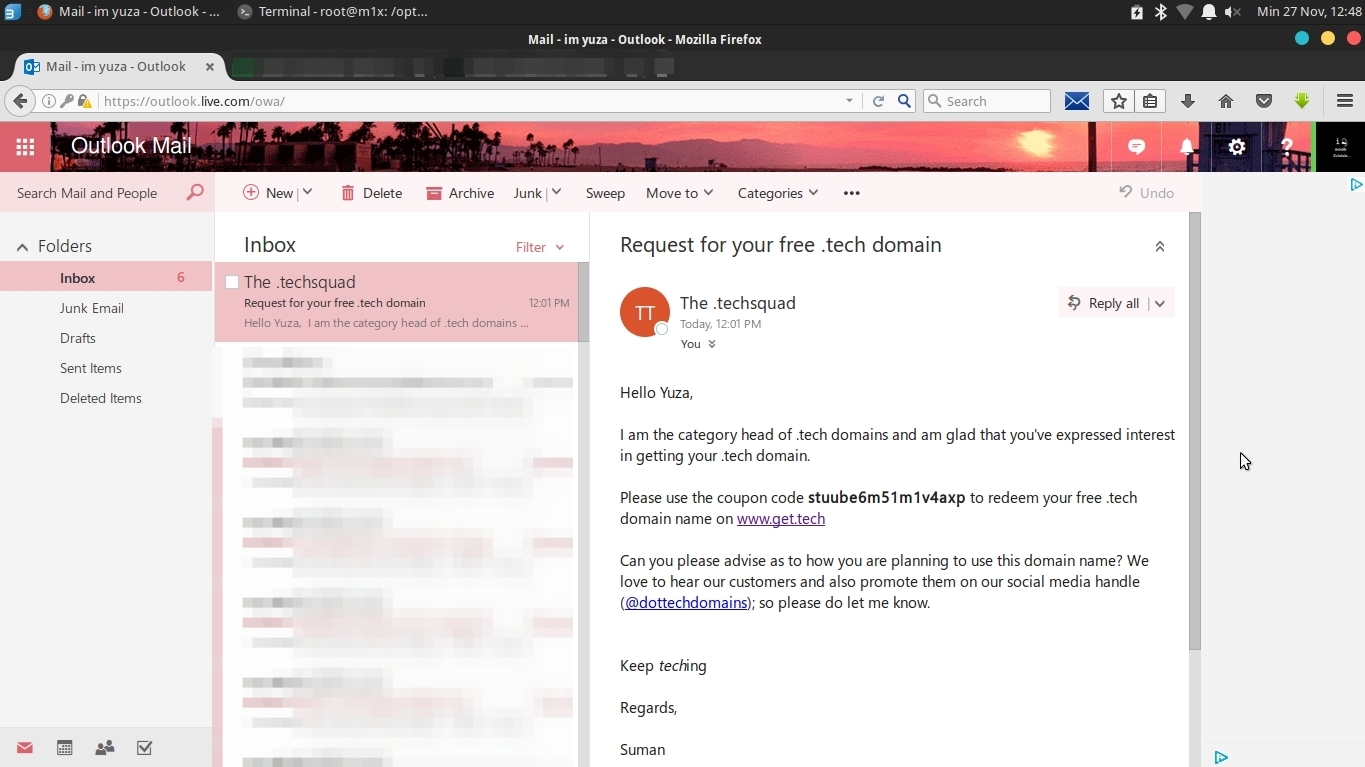1365x767 pixels.
Task: Open the Firefox hamburger menu
Action: [x=1345, y=101]
